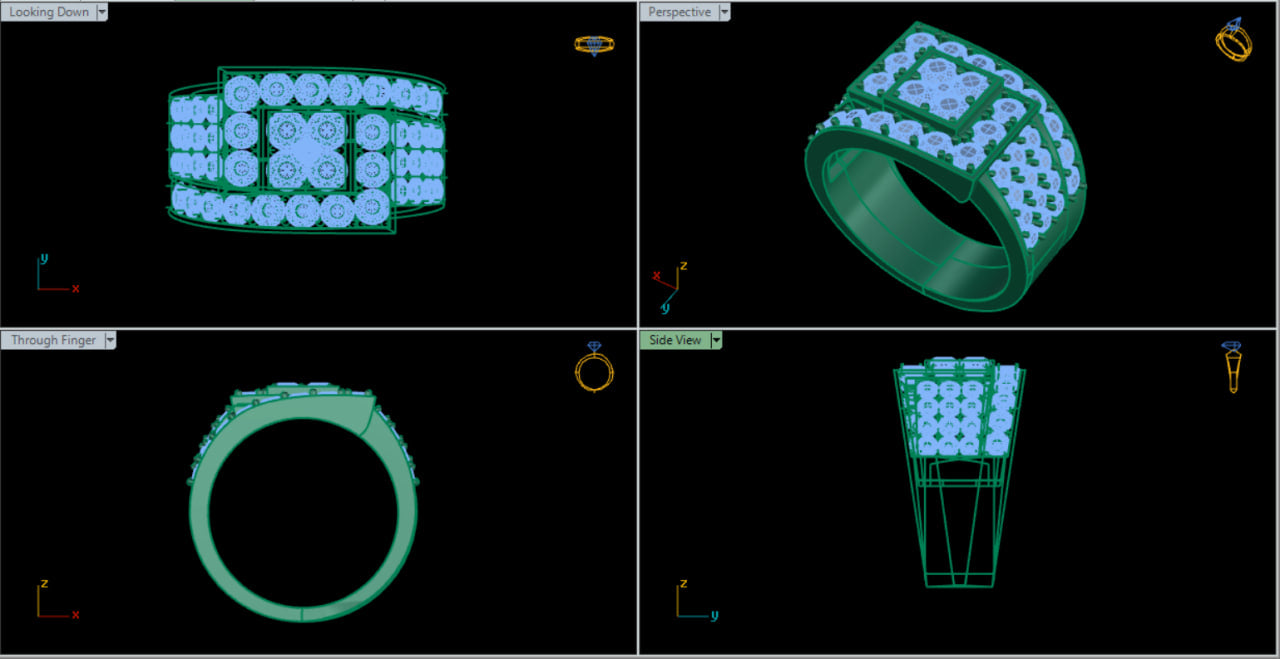Open the Through Finger view selector arrow

click(109, 340)
